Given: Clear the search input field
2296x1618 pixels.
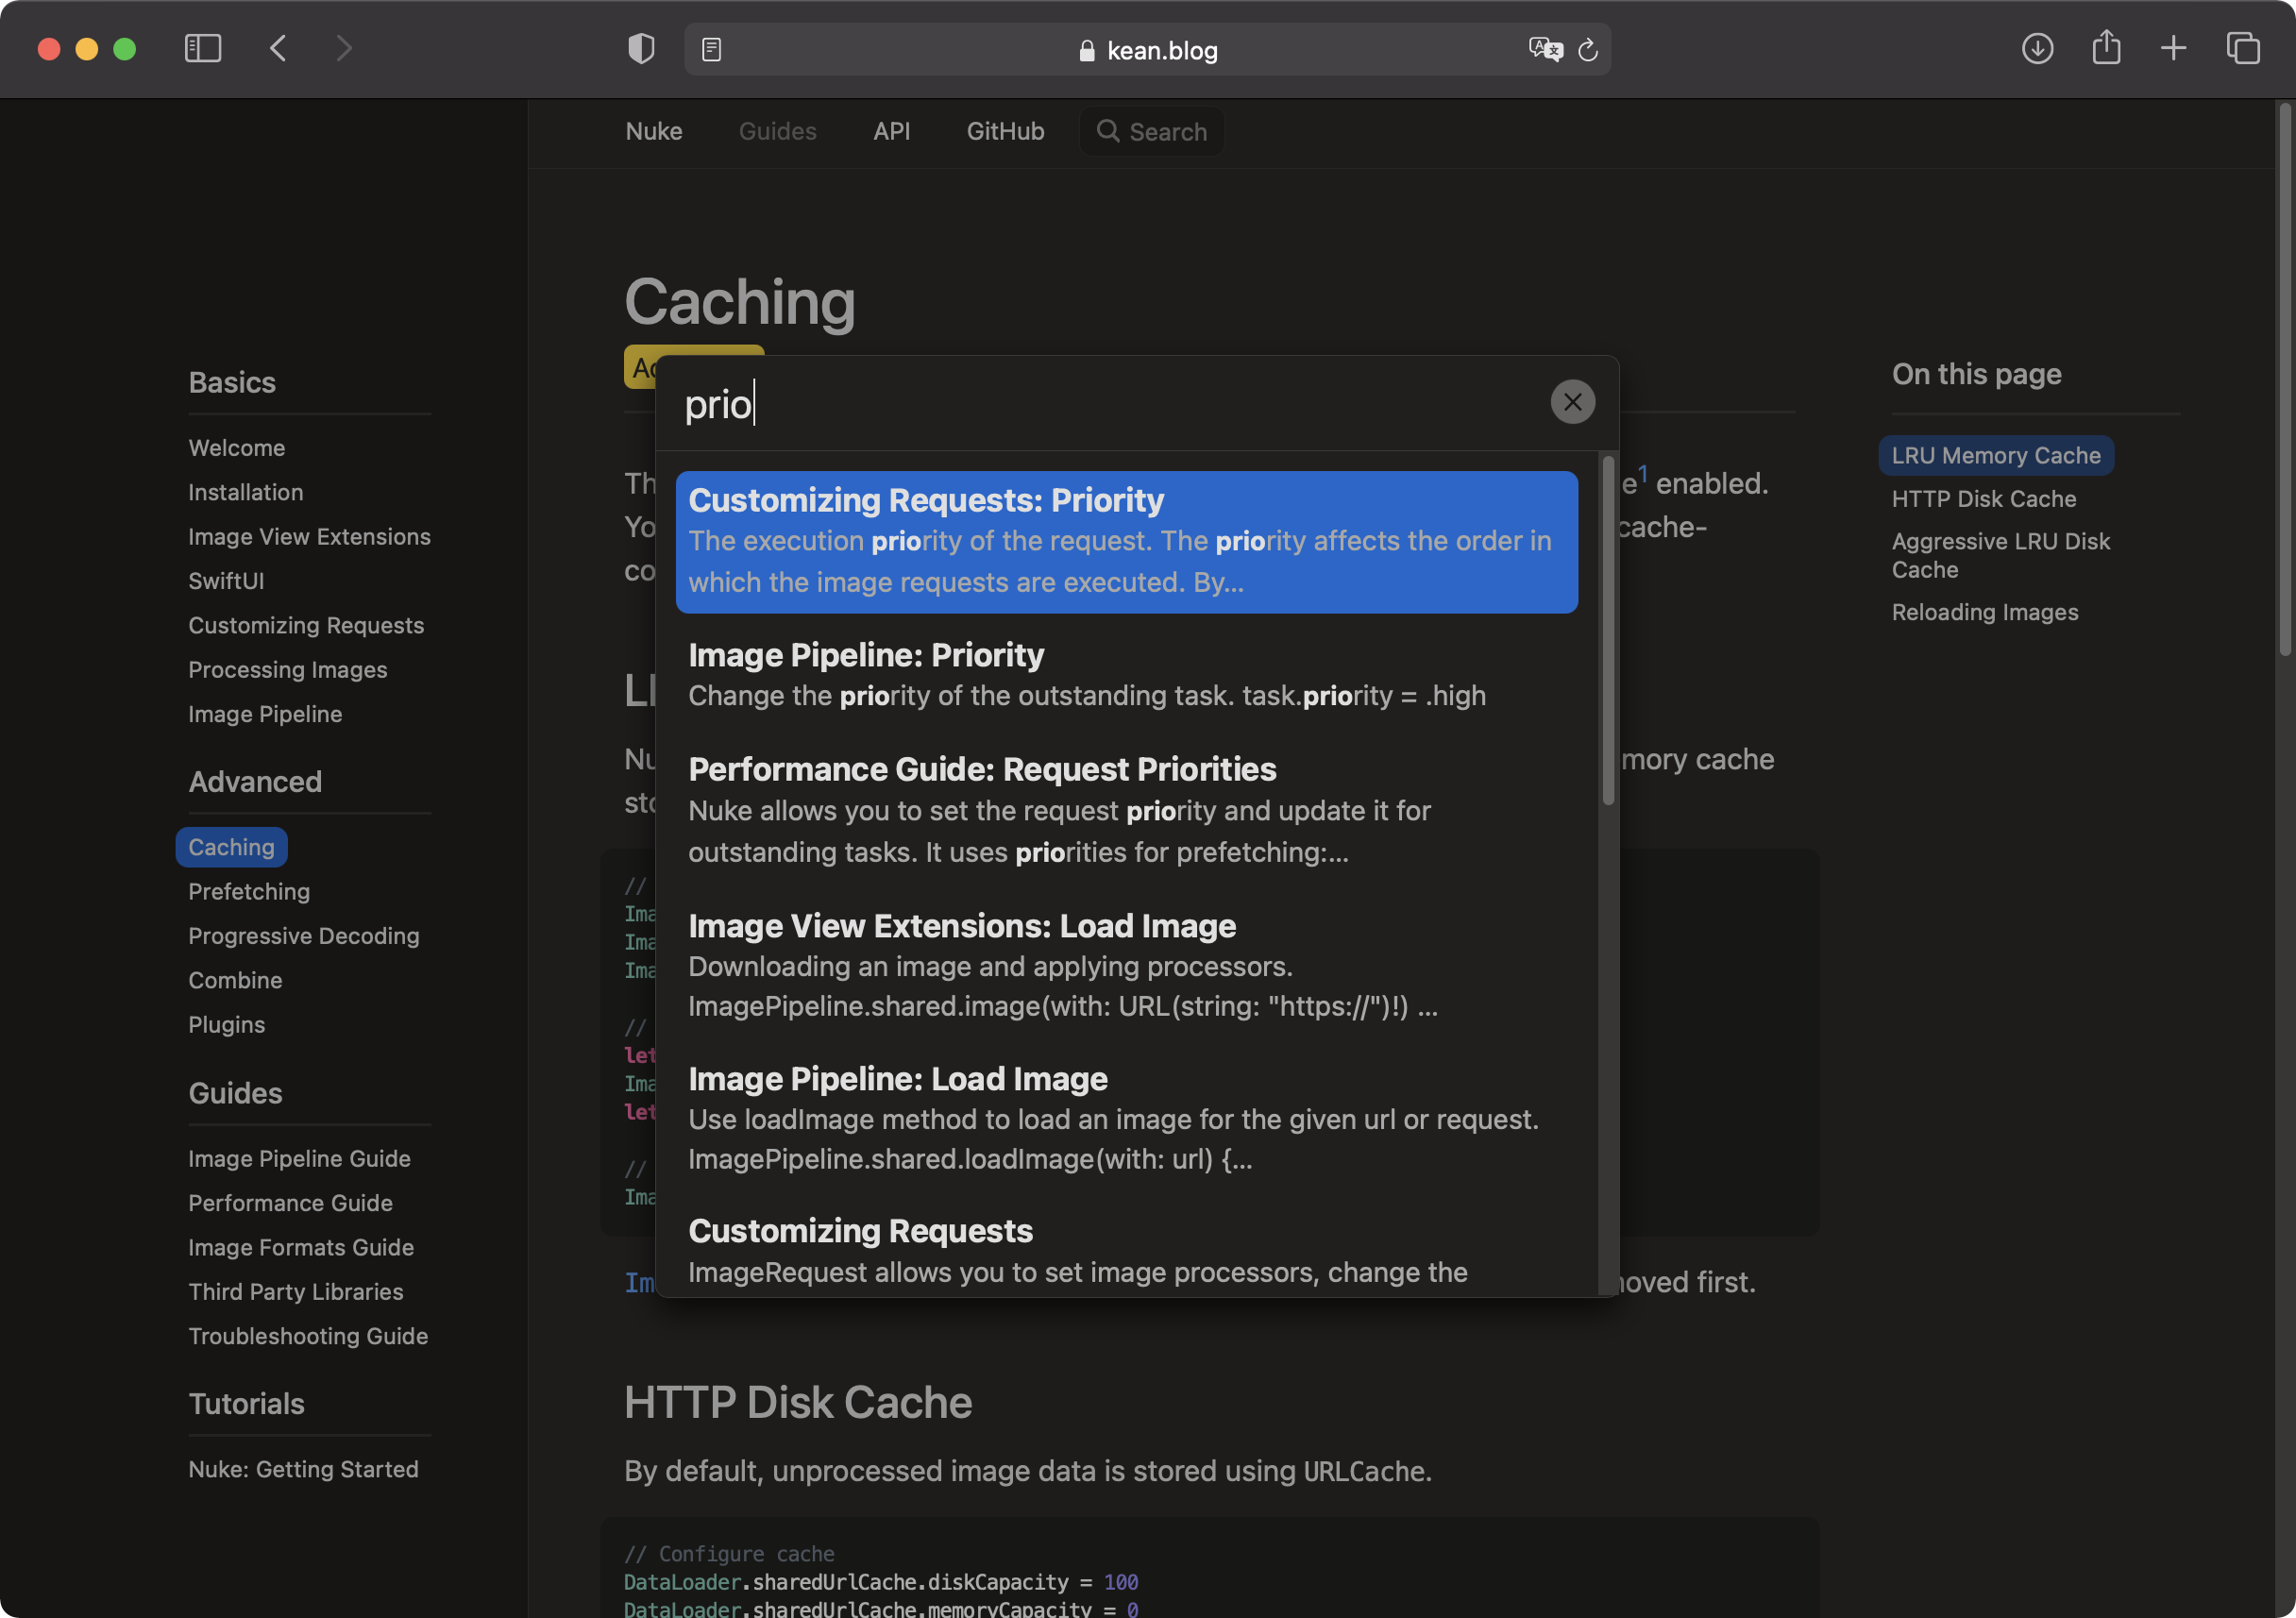Looking at the screenshot, I should click(x=1573, y=401).
